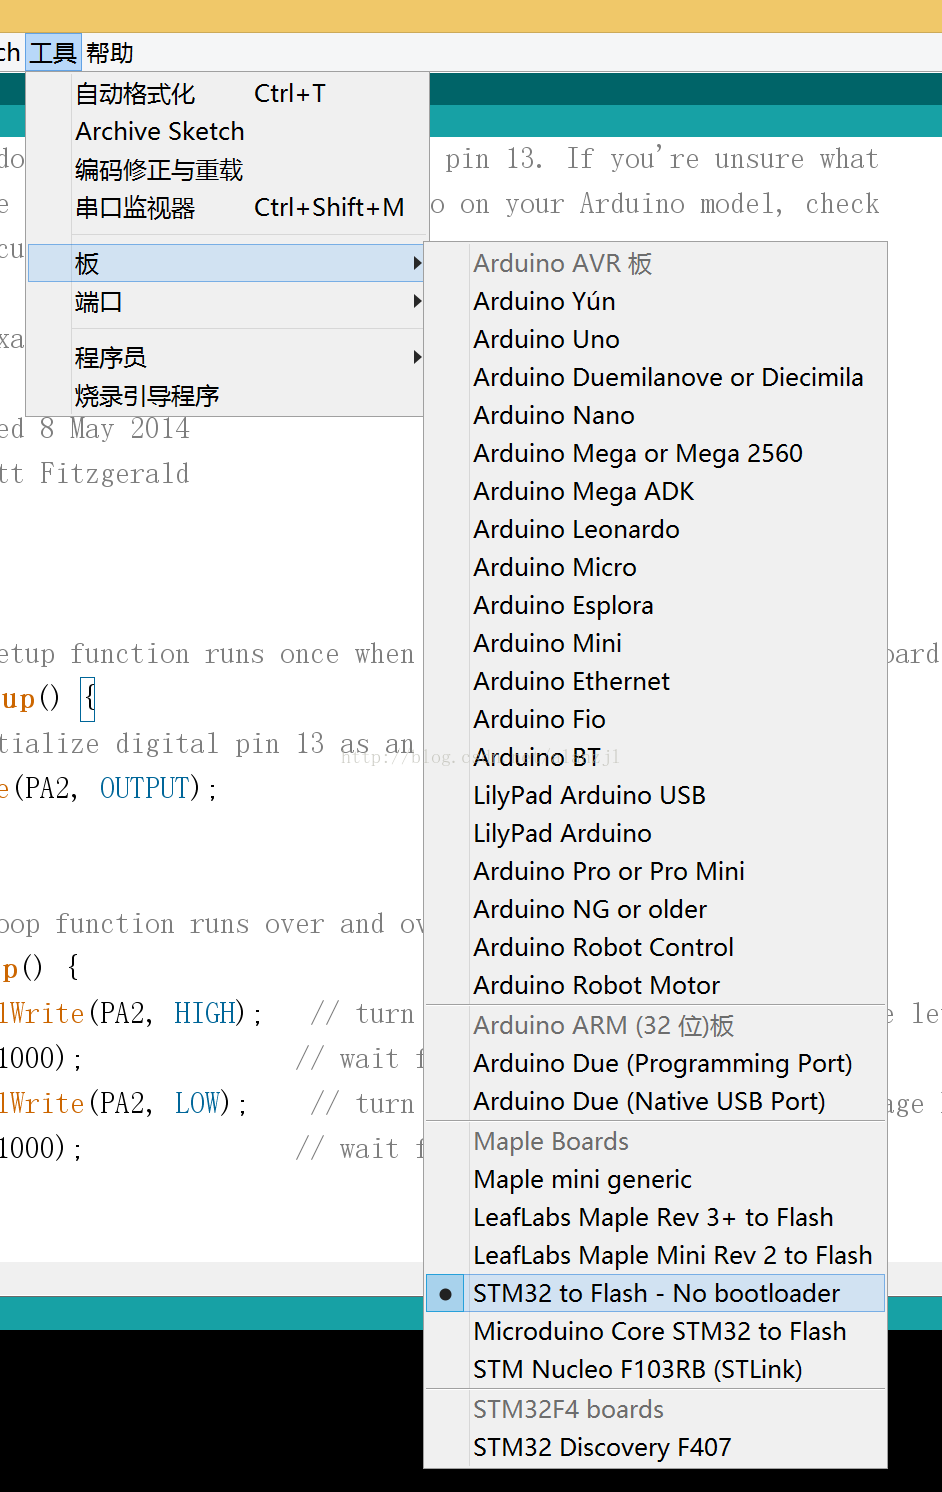Viewport: 942px width, 1492px height.
Task: Choose Arduino BT board
Action: pos(656,758)
